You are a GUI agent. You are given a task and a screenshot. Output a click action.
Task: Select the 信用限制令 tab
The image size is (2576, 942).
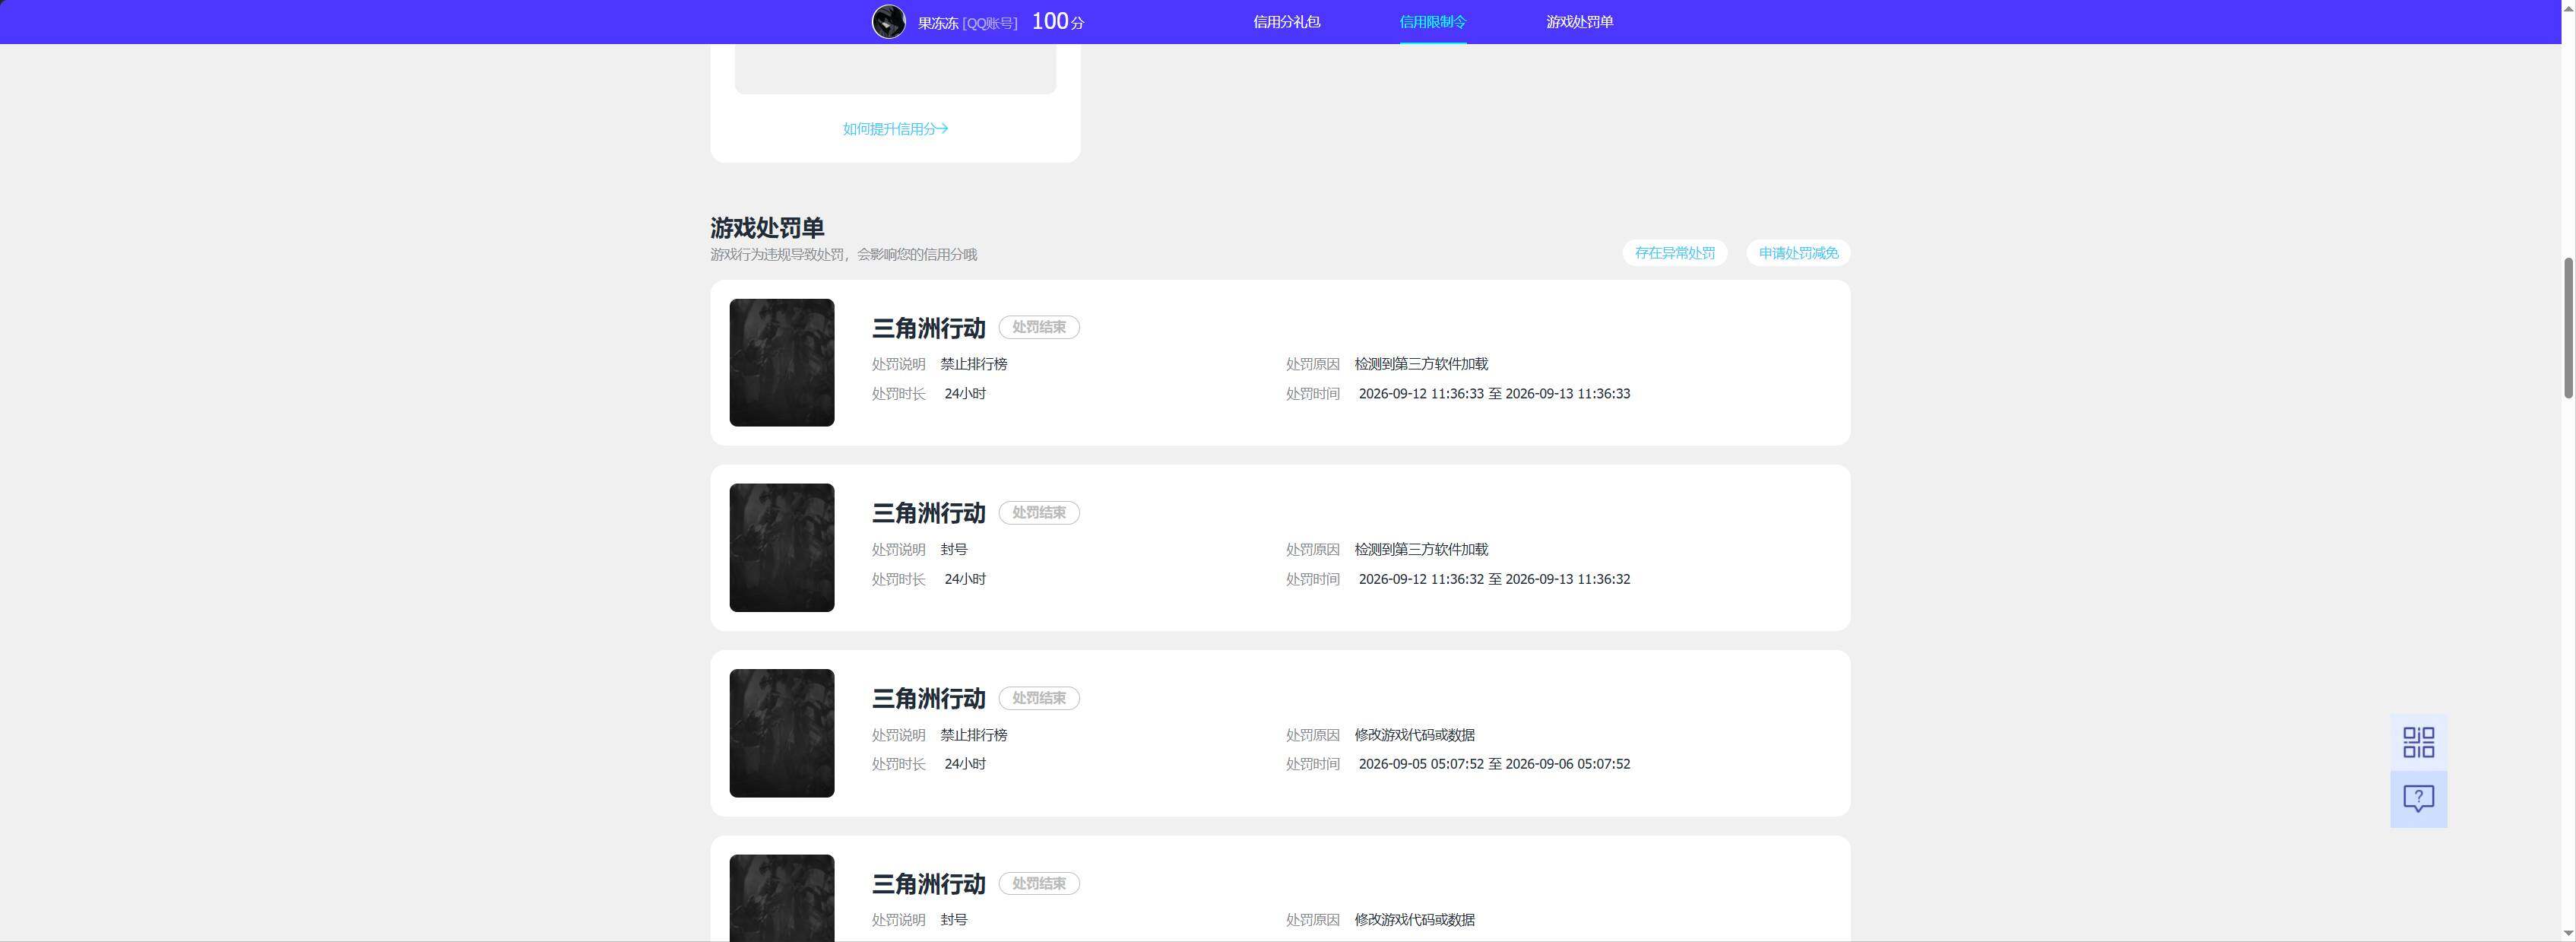[x=1432, y=22]
